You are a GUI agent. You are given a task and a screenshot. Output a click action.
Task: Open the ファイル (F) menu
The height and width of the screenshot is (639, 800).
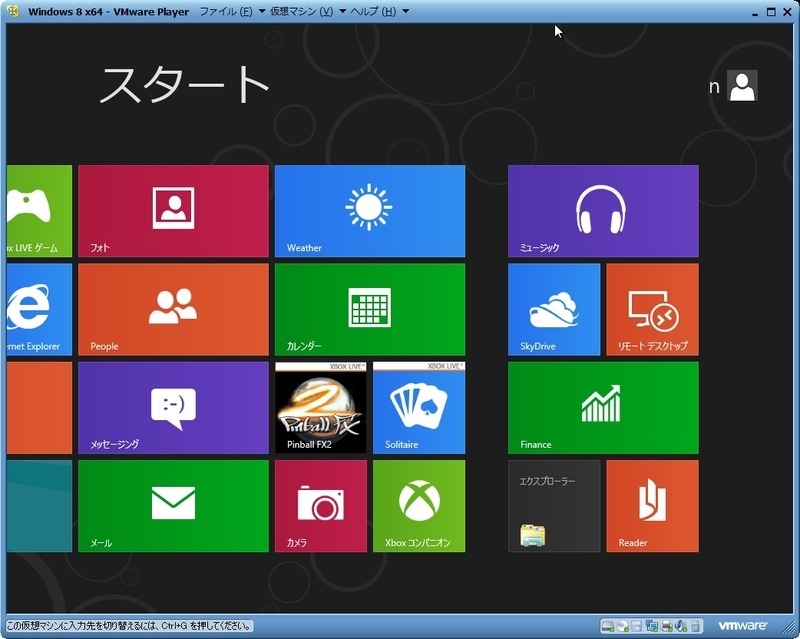(x=226, y=11)
